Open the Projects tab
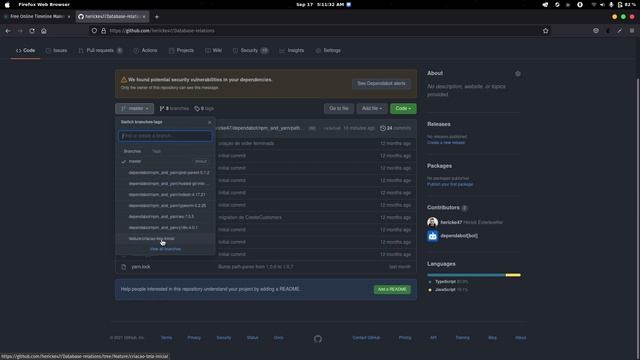 pyautogui.click(x=181, y=51)
